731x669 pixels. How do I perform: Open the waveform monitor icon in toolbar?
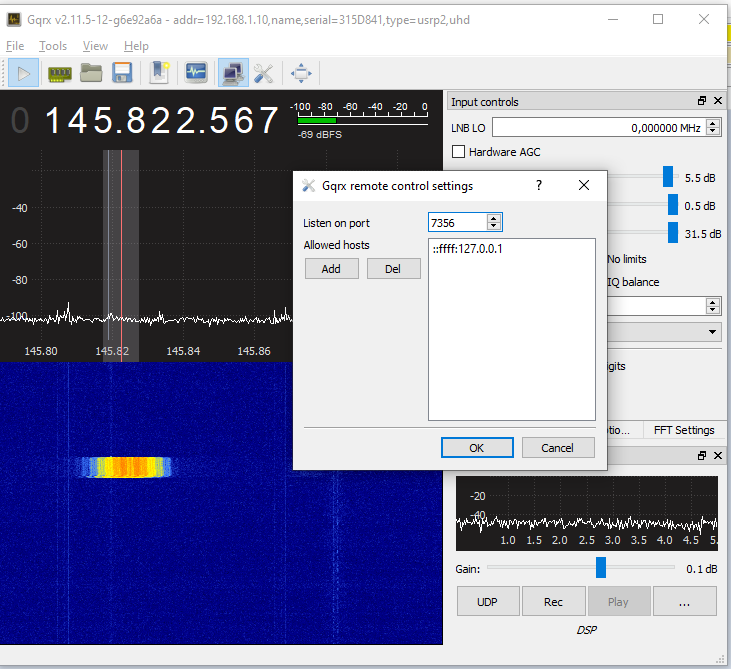pos(196,73)
